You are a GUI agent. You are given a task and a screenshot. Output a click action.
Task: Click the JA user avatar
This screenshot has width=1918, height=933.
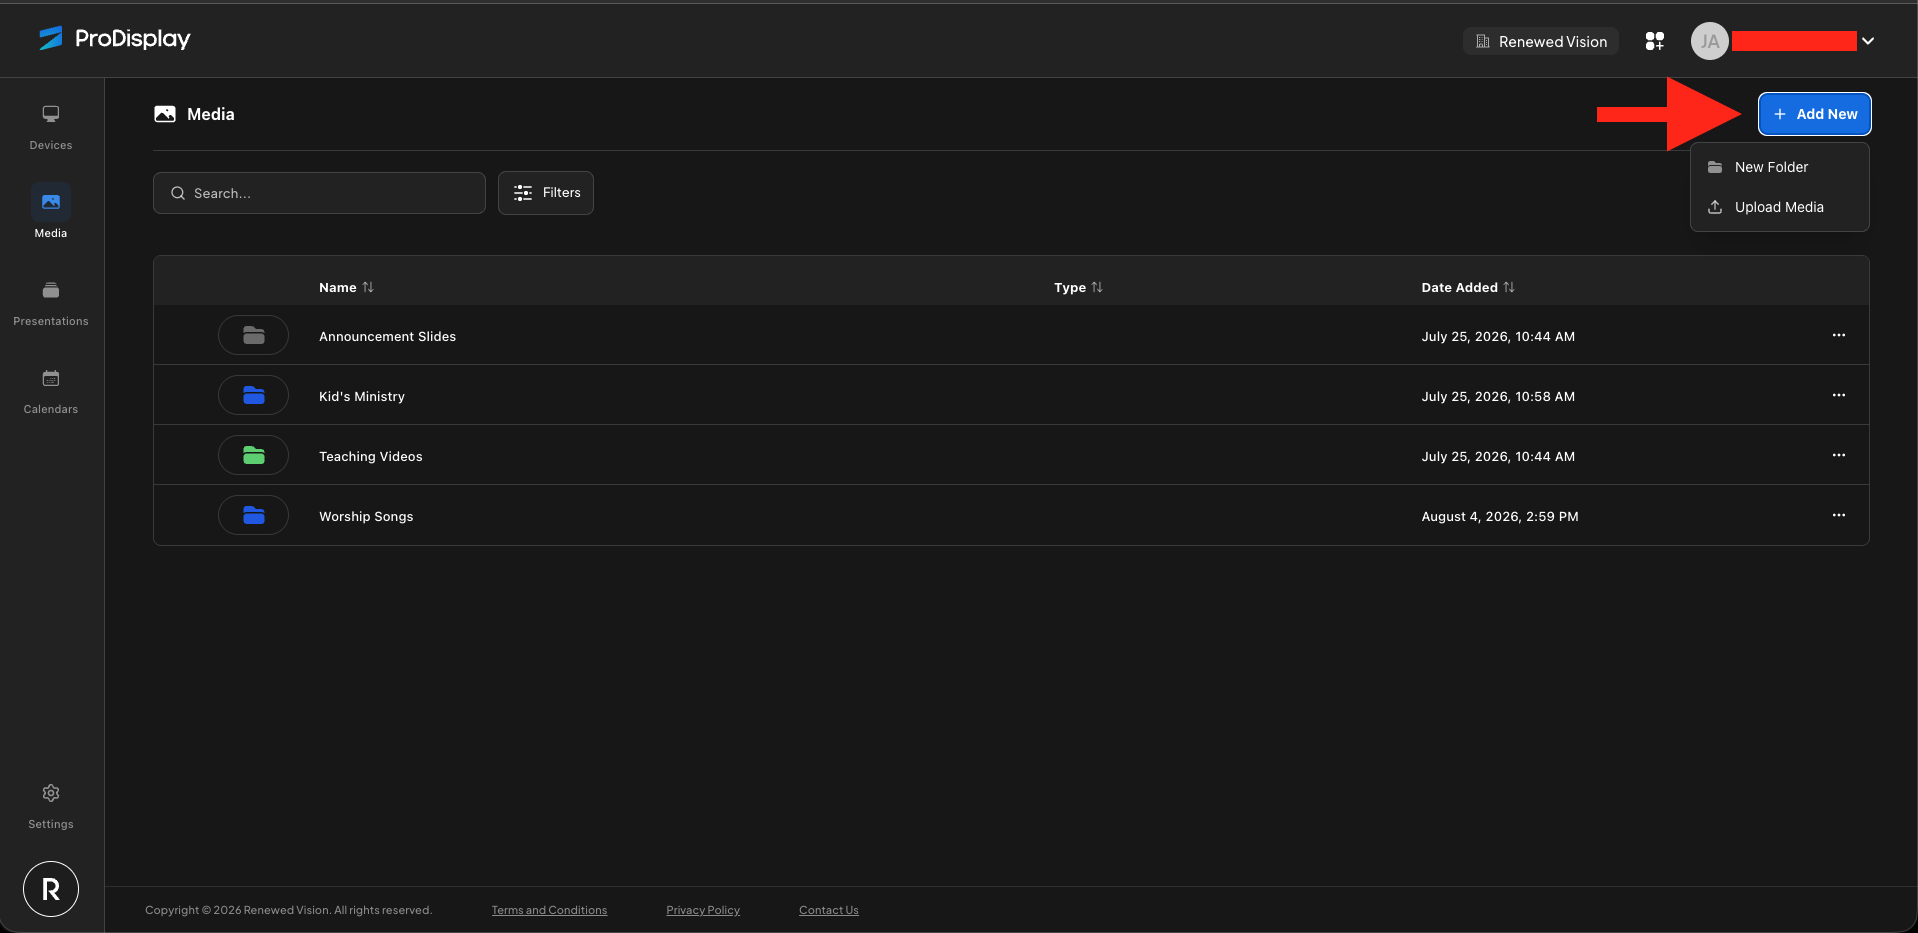1709,41
